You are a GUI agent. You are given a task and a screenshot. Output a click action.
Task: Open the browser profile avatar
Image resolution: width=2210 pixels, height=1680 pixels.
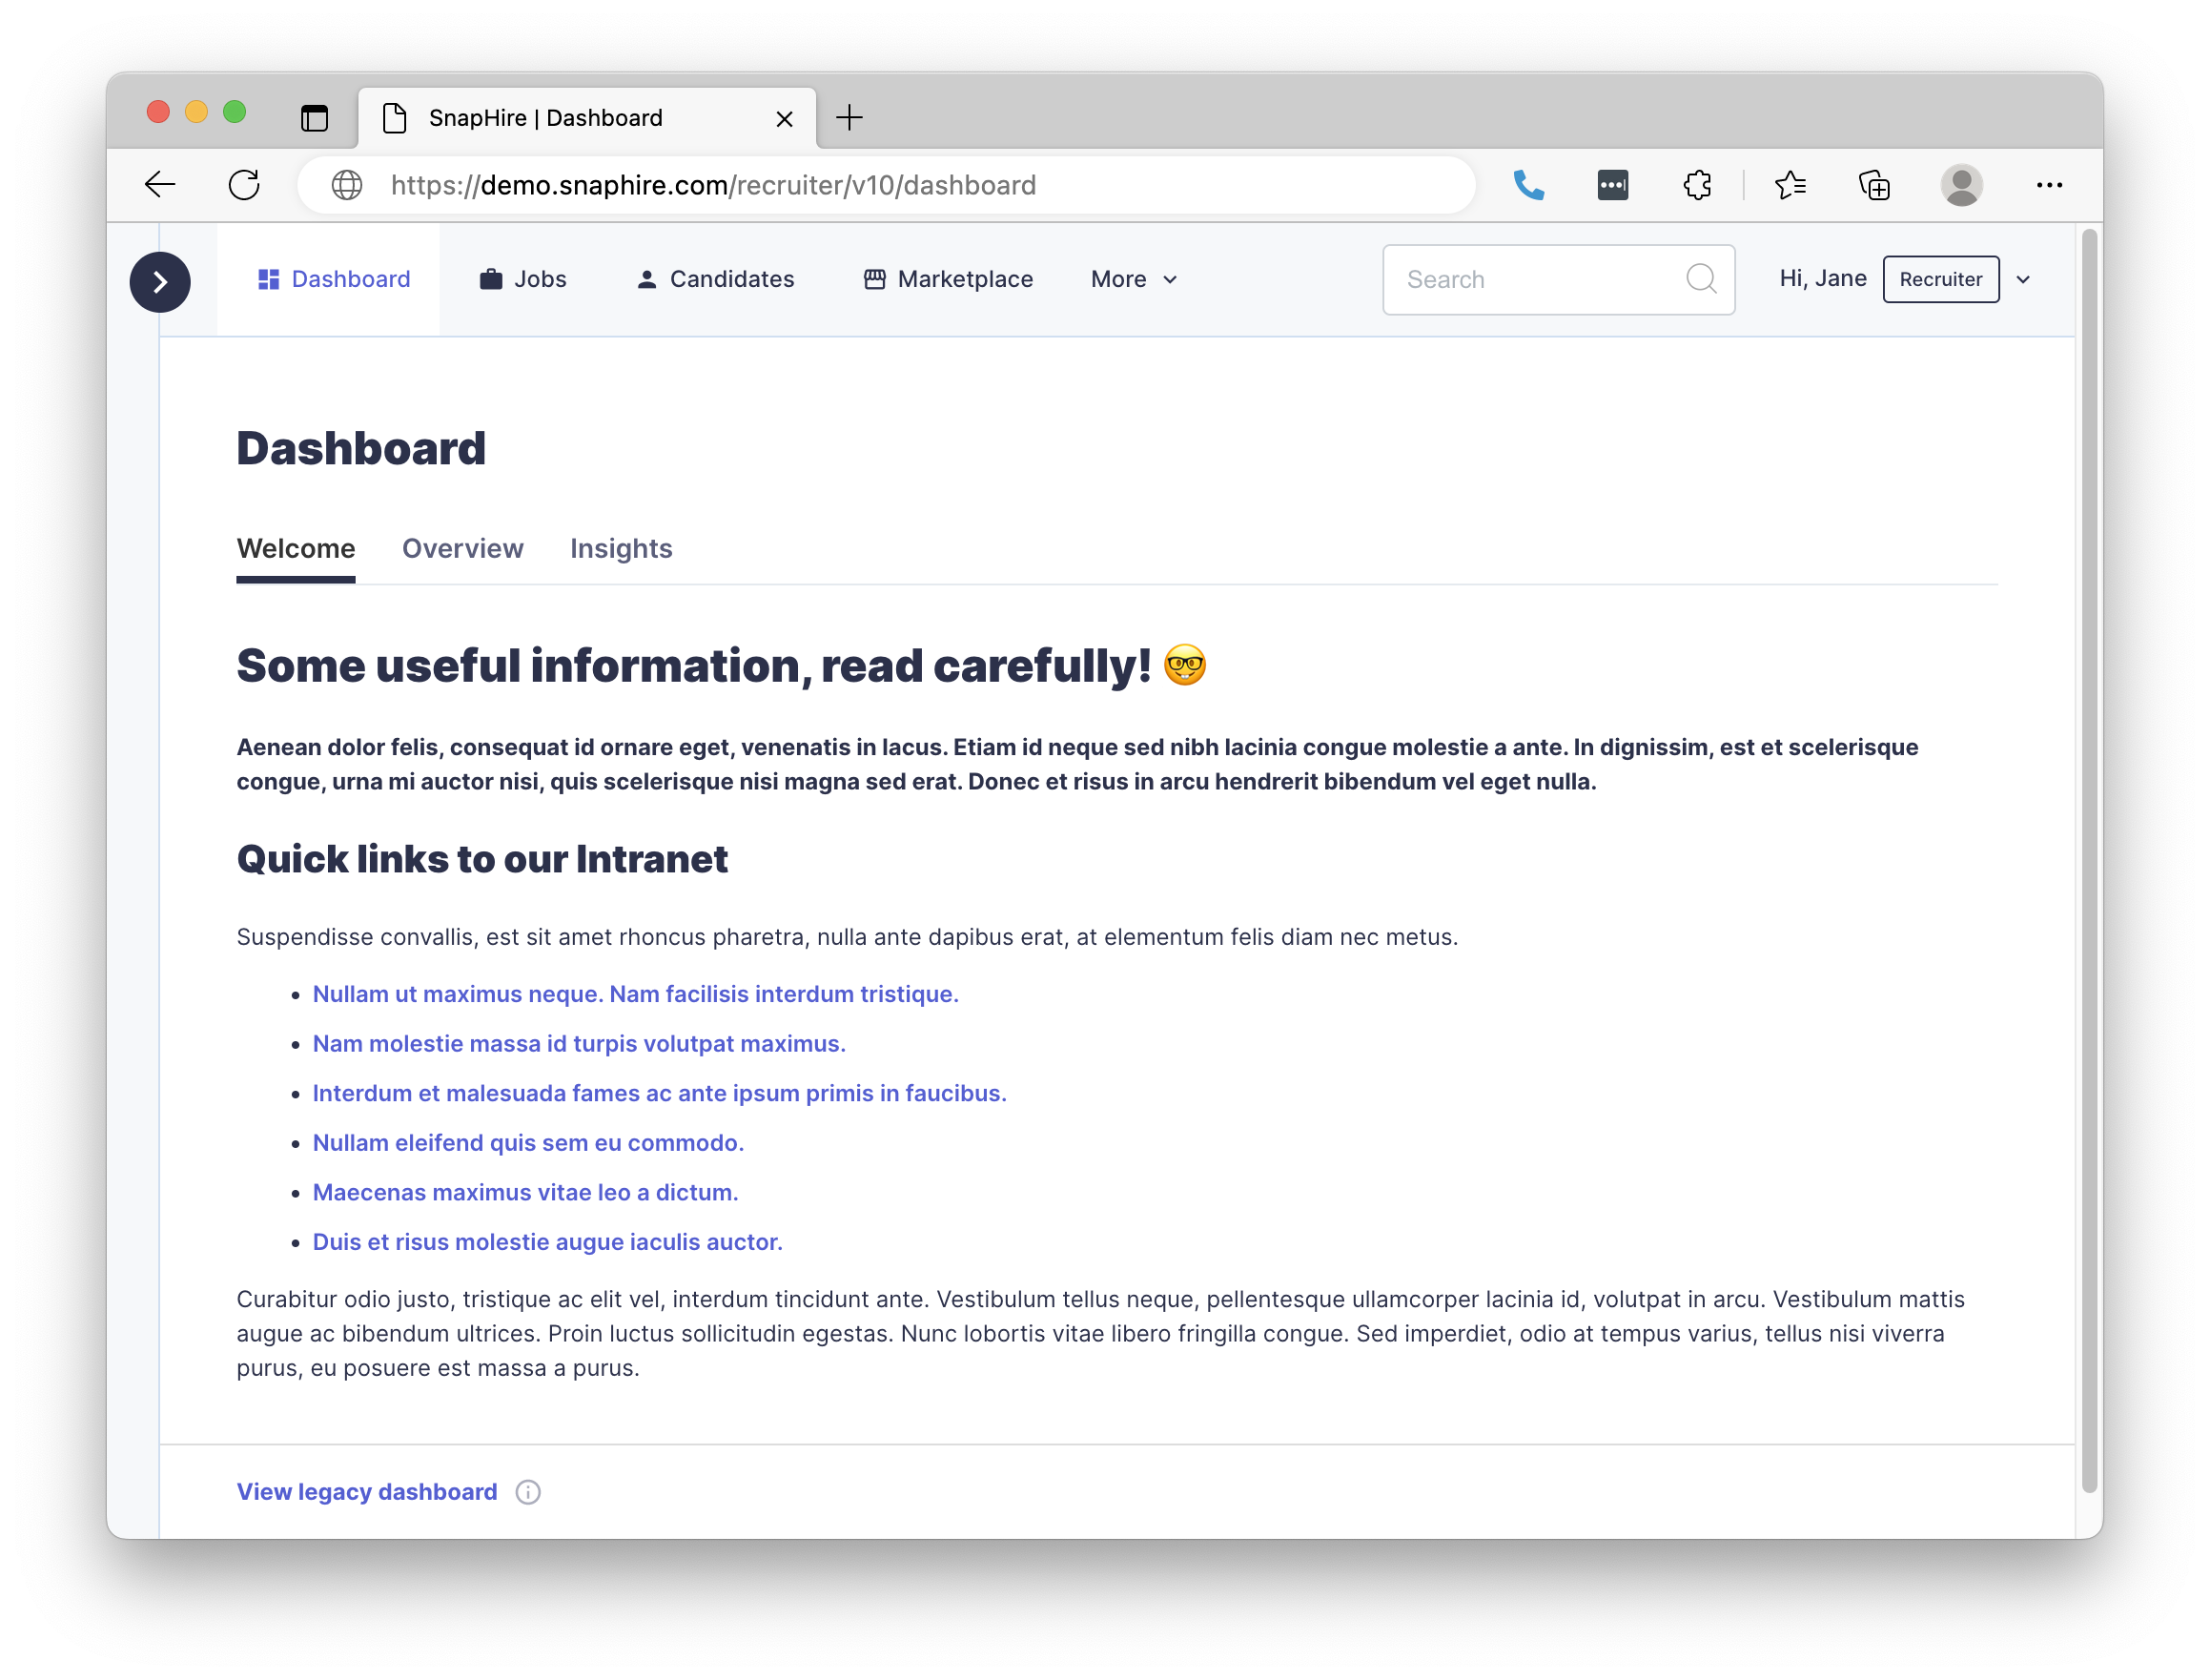coord(1961,185)
